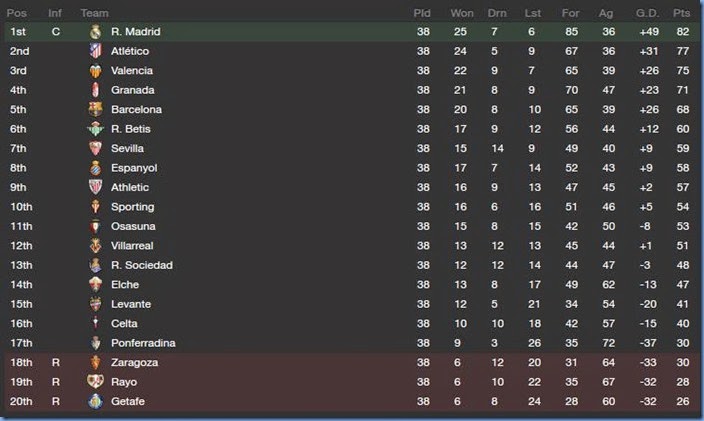Image resolution: width=704 pixels, height=421 pixels.
Task: Click the Granada club crest
Action: (x=95, y=90)
